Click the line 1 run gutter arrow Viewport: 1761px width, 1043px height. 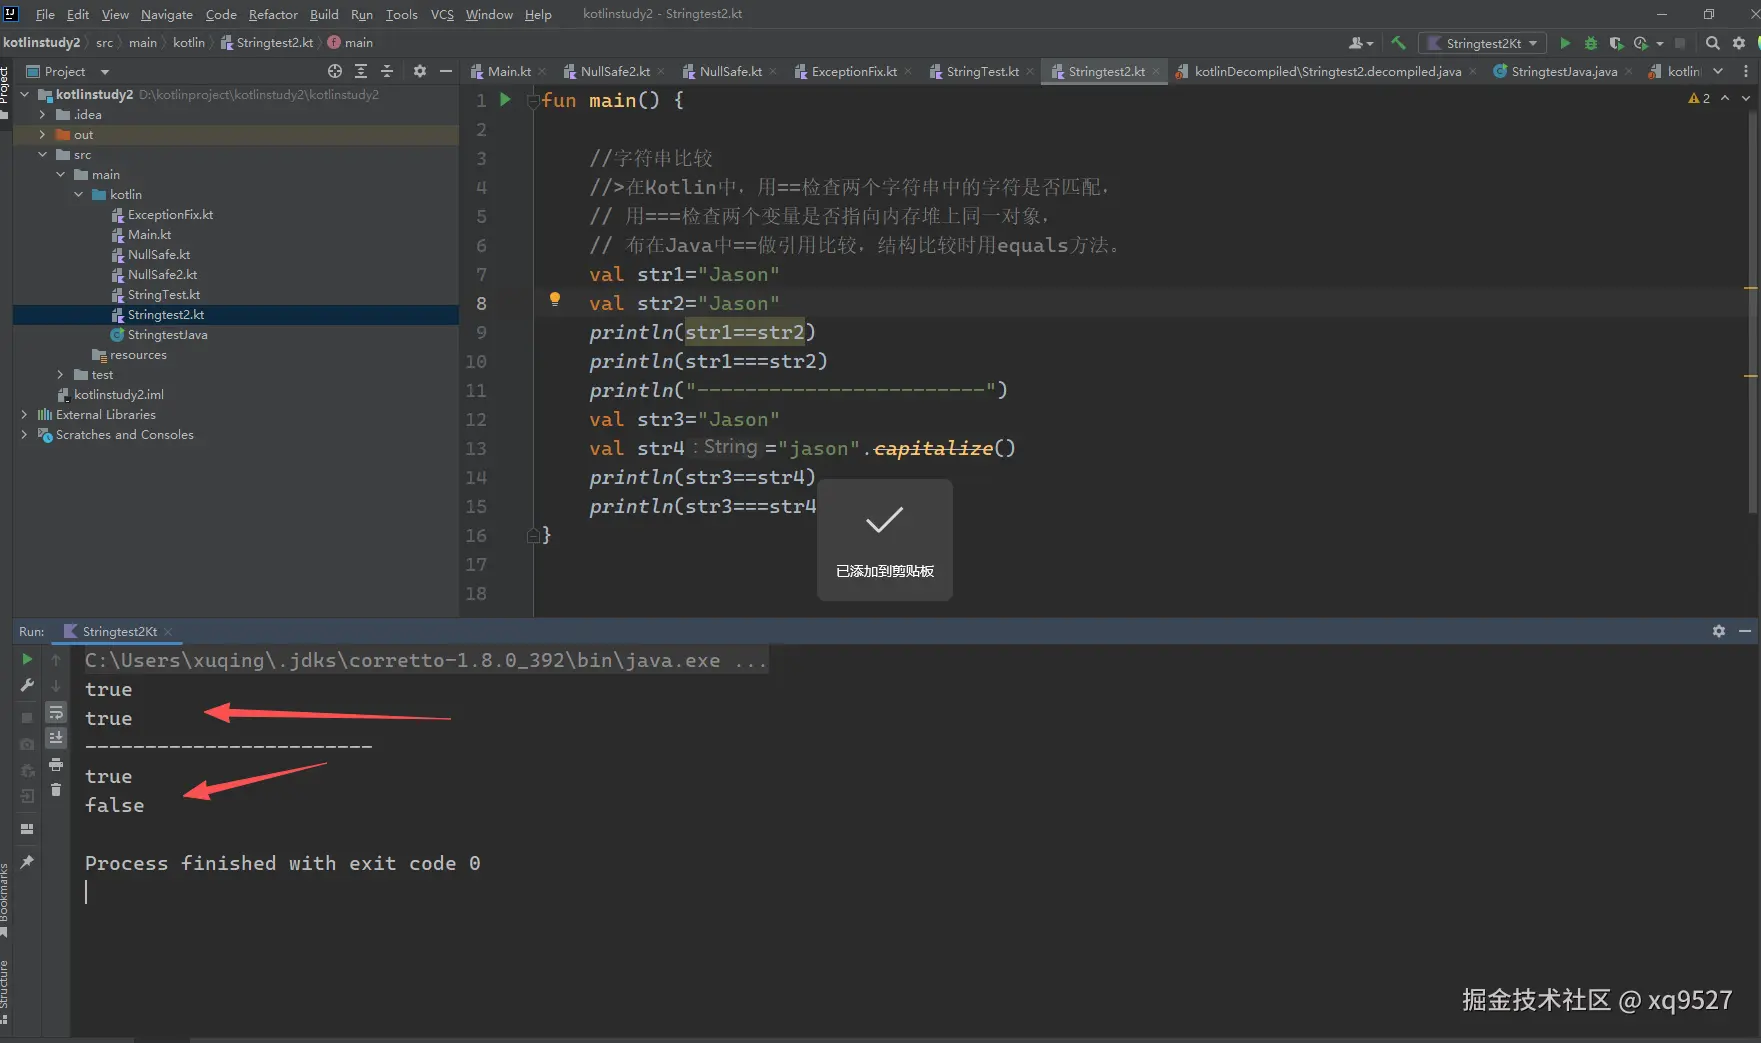pyautogui.click(x=505, y=100)
